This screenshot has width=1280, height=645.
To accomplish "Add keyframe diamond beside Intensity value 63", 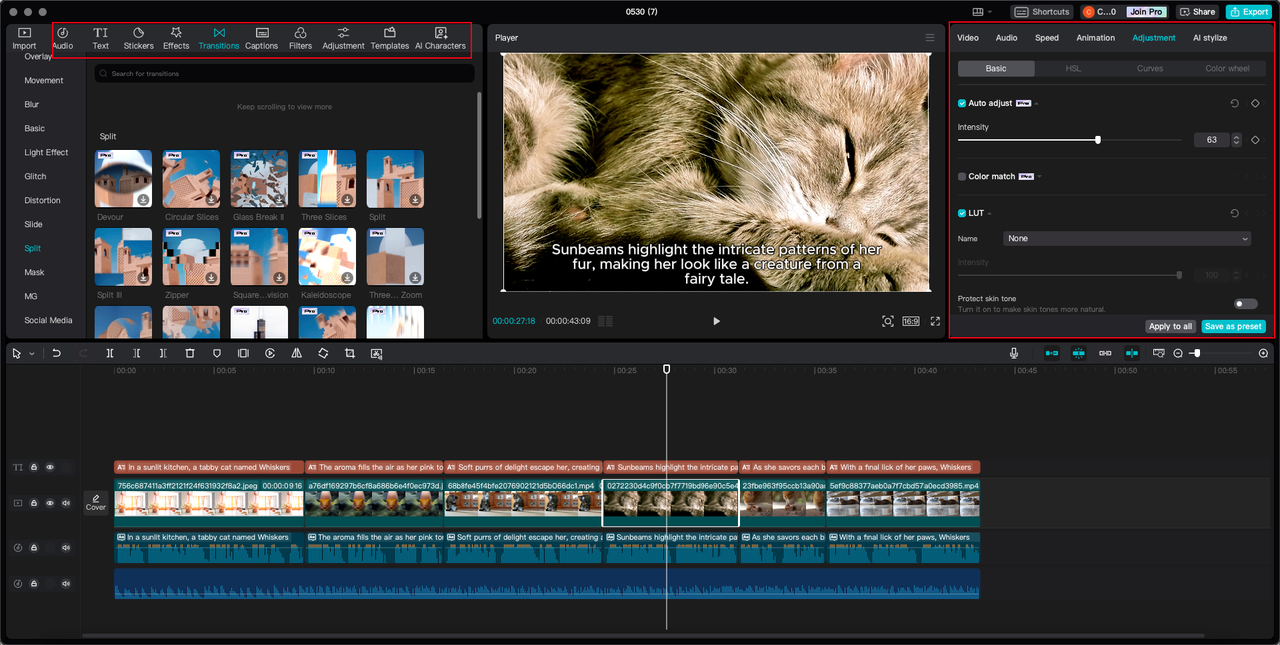I will click(x=1255, y=140).
